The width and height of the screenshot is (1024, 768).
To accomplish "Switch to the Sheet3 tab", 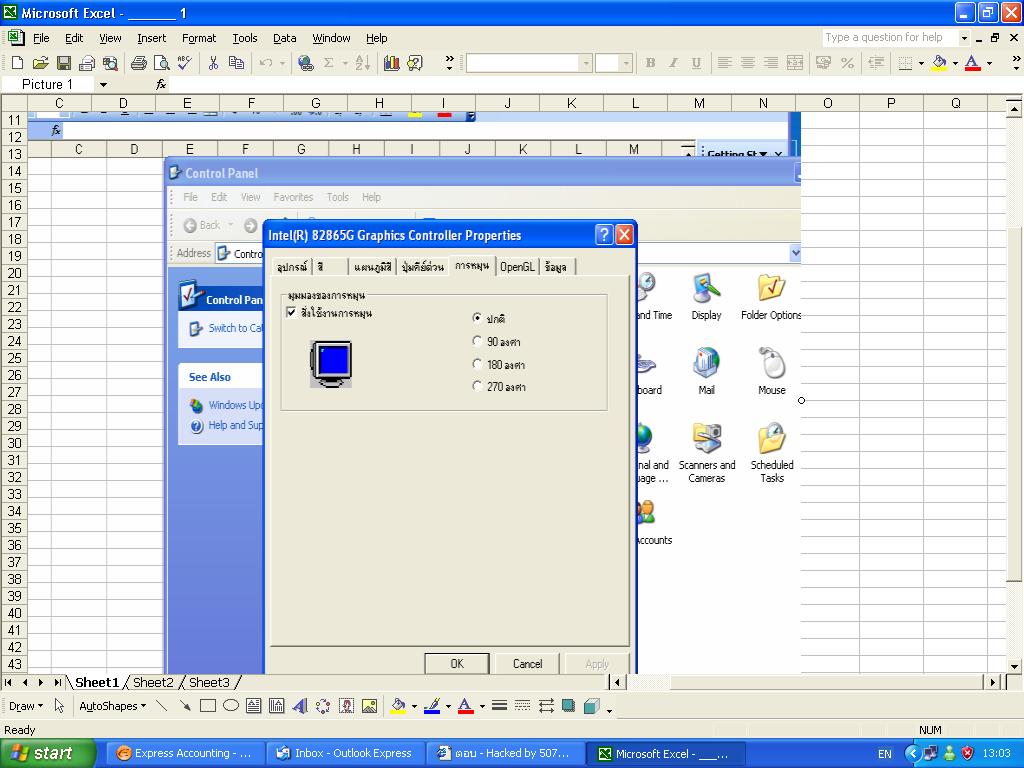I will pos(209,682).
